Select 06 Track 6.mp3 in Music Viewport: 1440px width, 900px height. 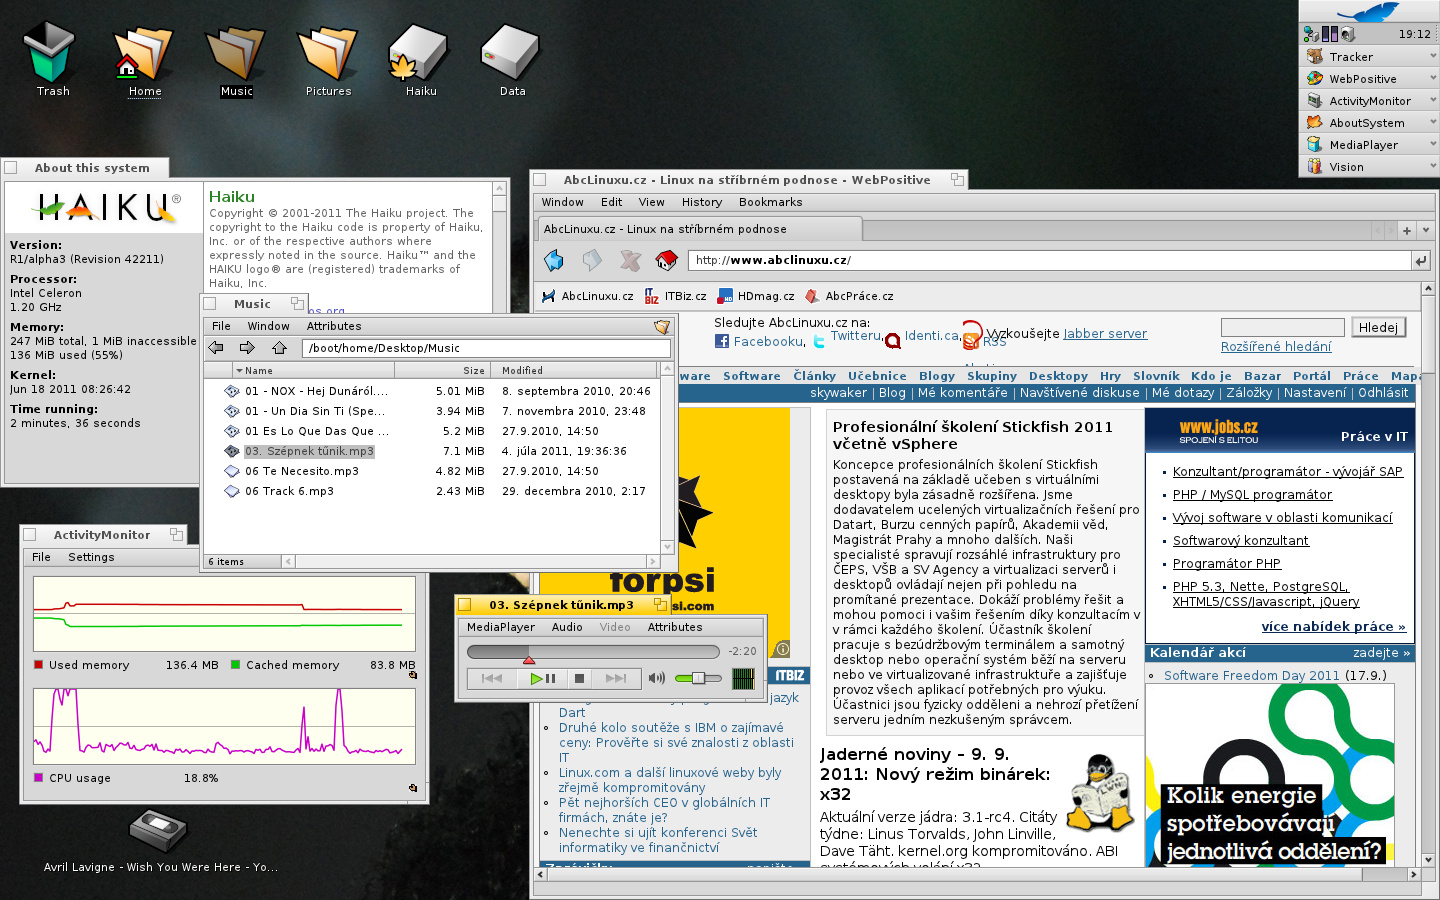tap(289, 491)
